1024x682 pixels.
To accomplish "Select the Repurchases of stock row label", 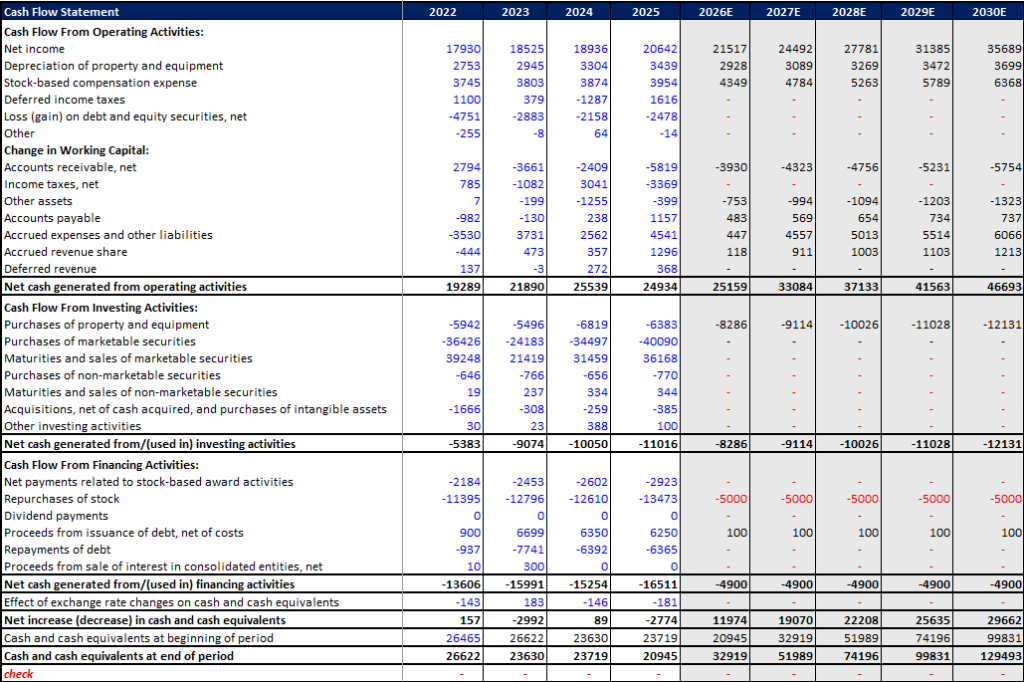I will click(62, 498).
